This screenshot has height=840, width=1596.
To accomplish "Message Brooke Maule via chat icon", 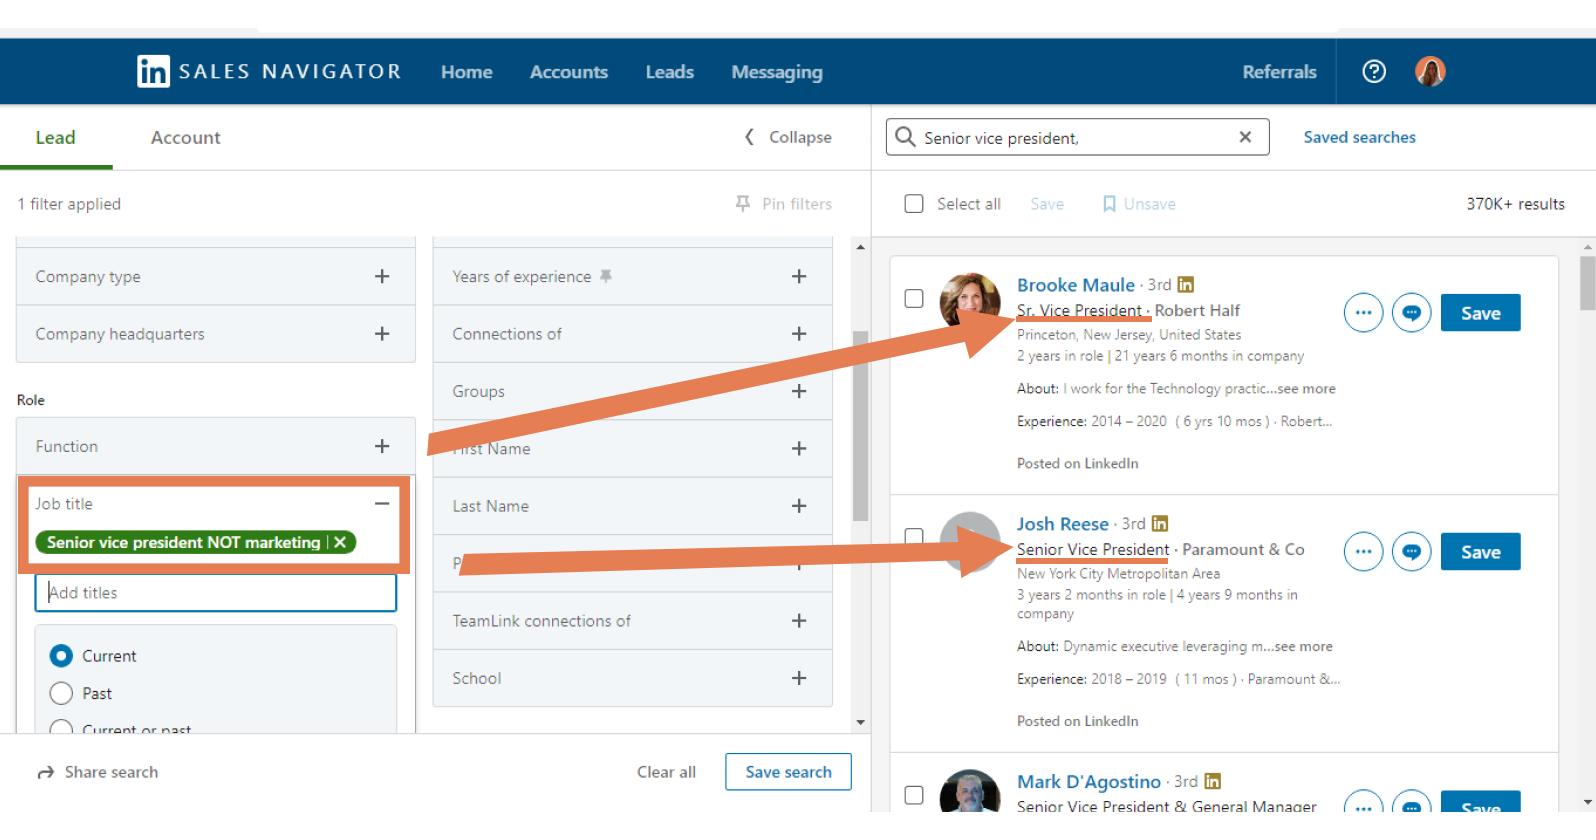I will click(1411, 313).
